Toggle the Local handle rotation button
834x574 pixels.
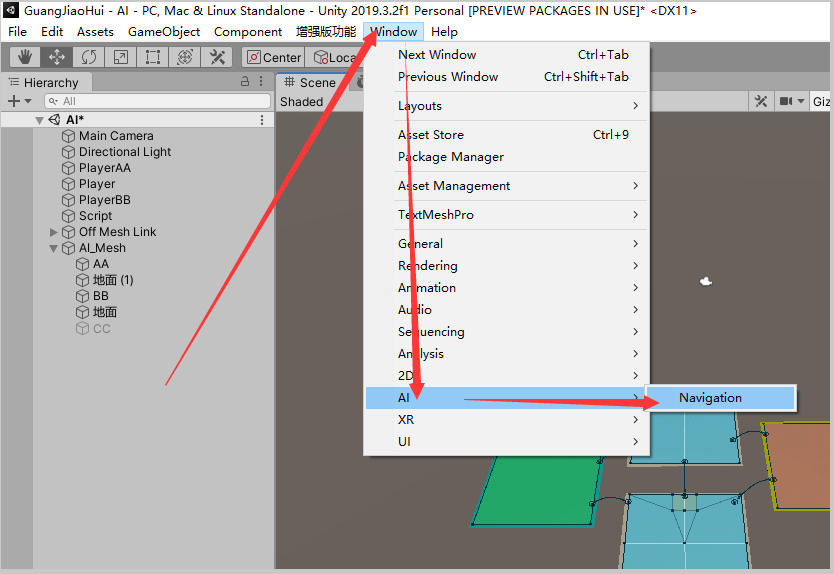click(x=334, y=57)
